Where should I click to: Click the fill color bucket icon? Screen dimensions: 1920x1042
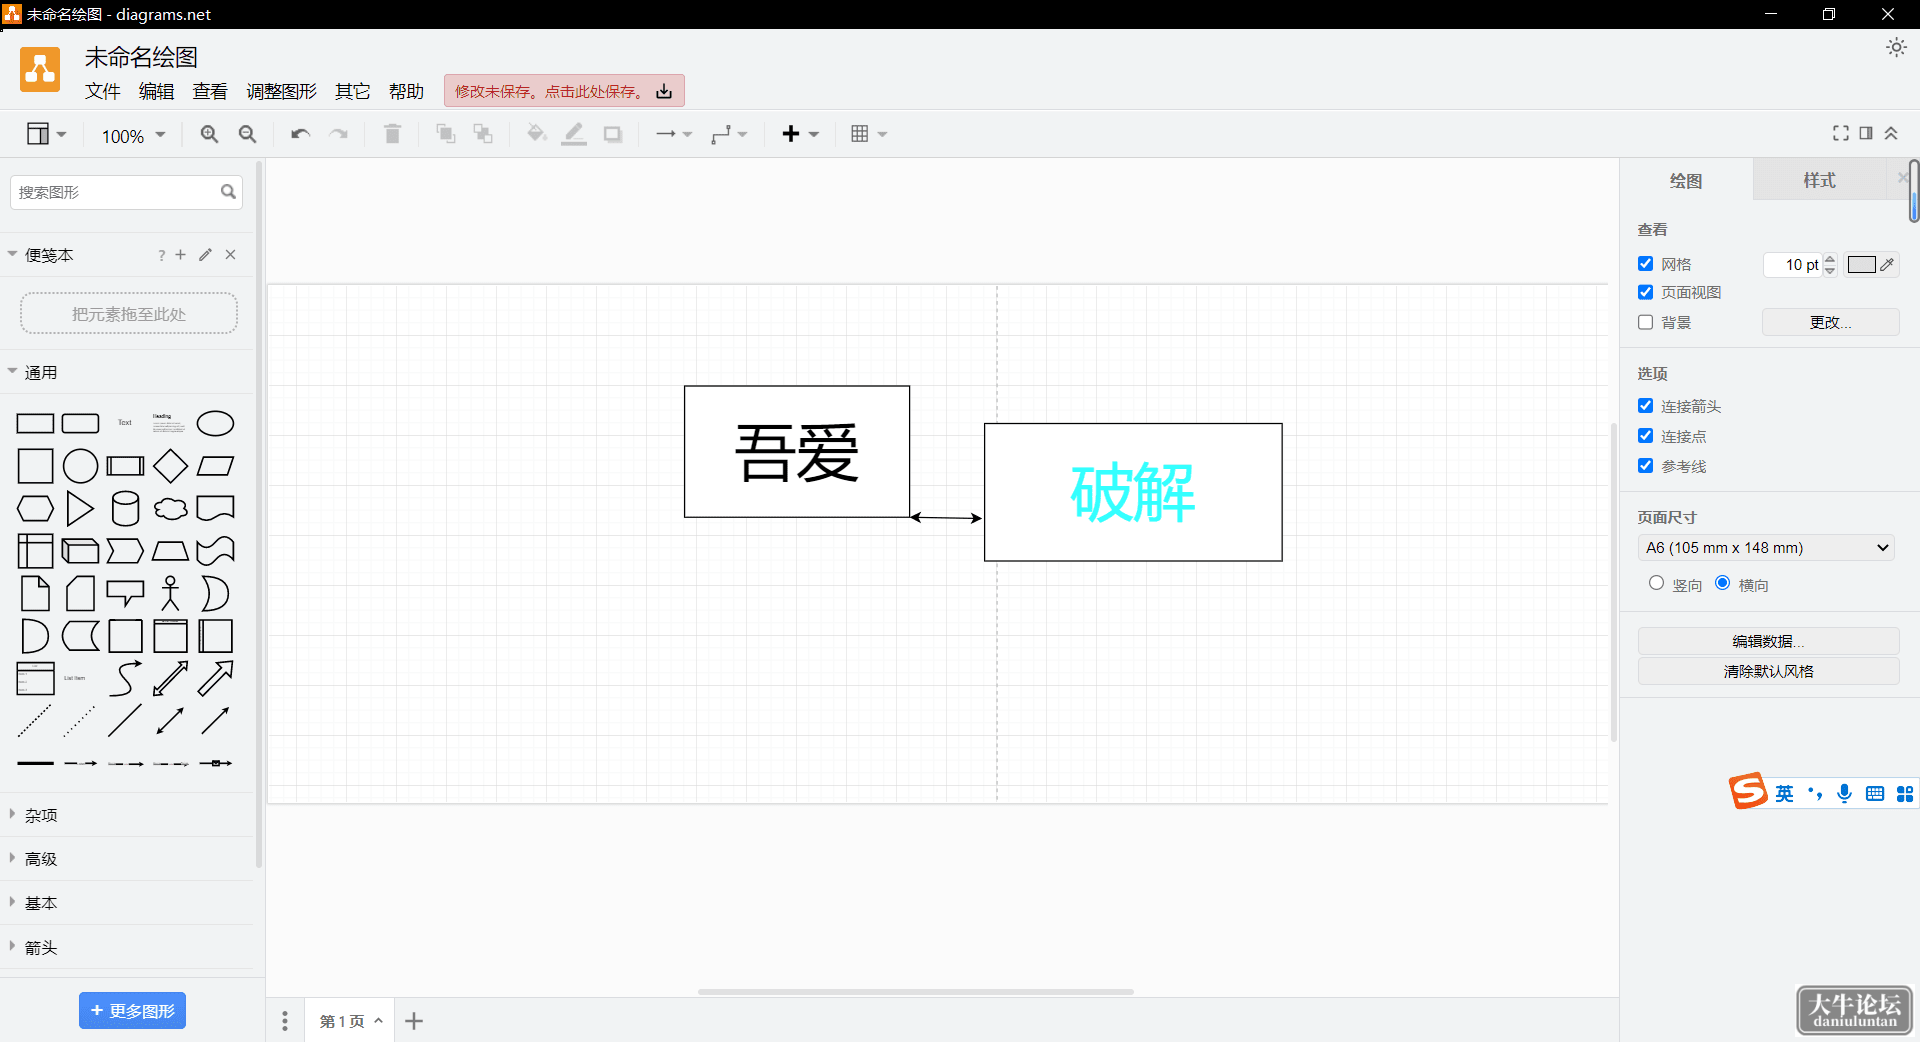coord(536,134)
